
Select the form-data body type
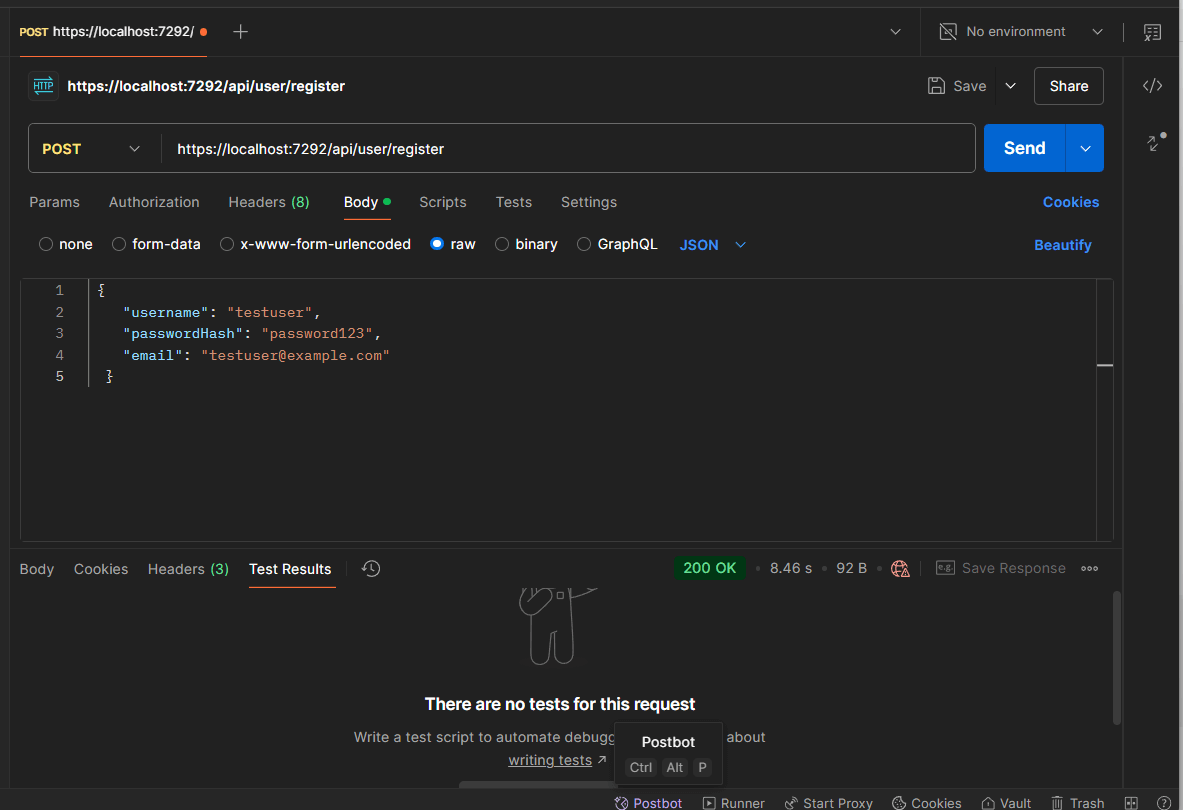coord(156,244)
